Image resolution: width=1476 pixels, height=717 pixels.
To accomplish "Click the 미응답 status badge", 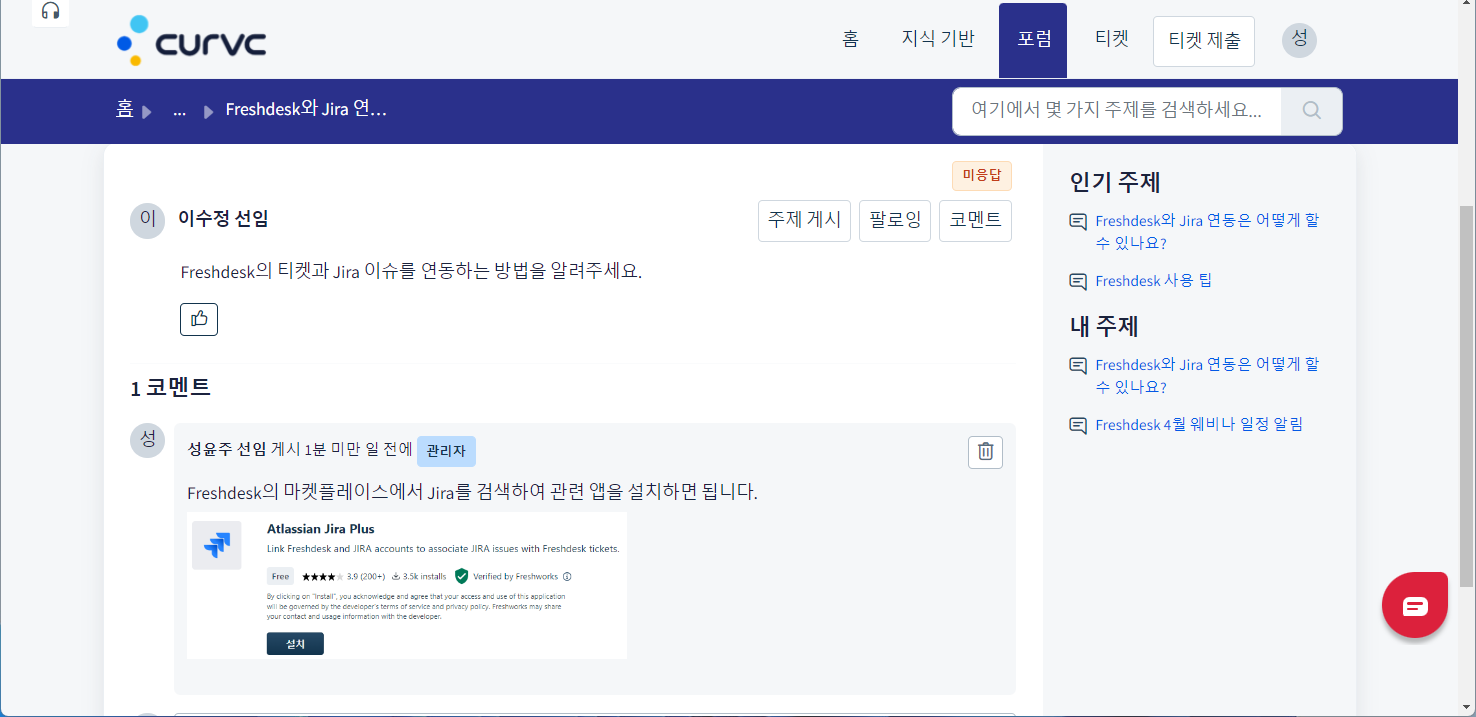I will click(x=982, y=175).
